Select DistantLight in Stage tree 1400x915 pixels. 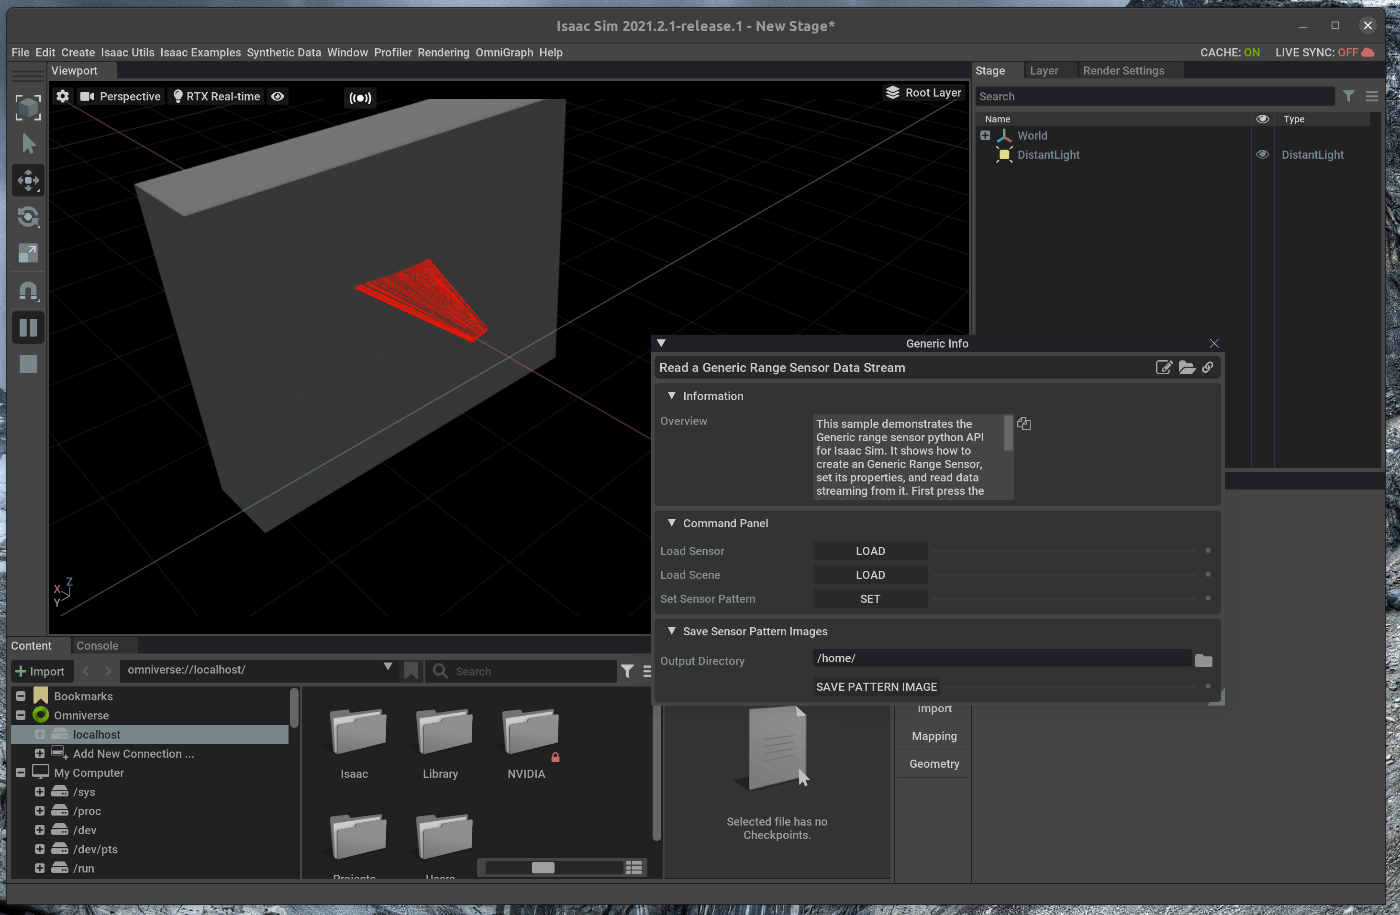click(x=1048, y=155)
